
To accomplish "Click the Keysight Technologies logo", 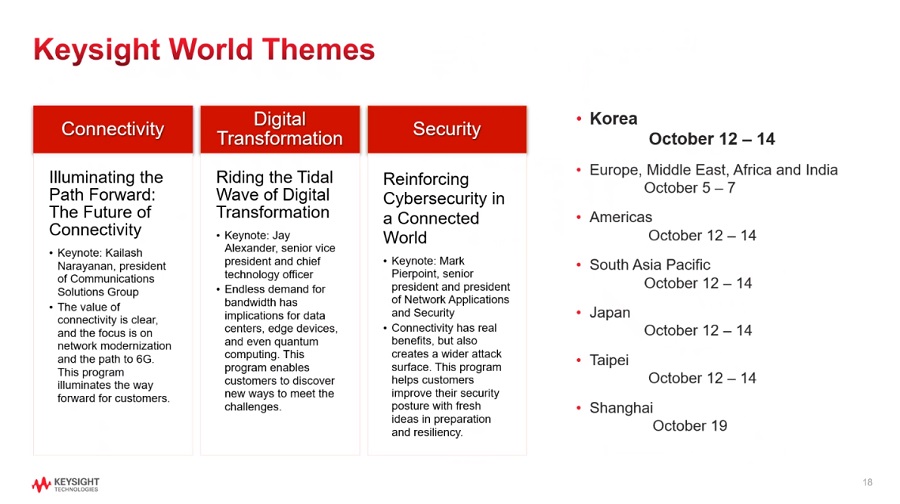I will click(65, 484).
